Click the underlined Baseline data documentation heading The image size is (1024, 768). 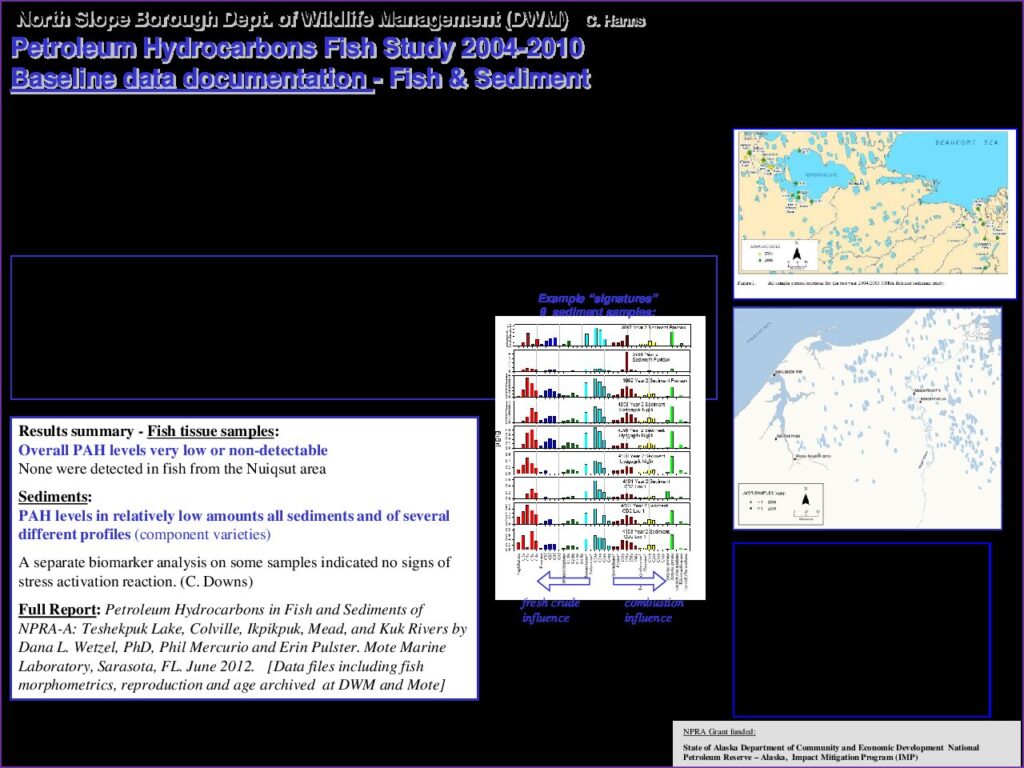coord(190,80)
